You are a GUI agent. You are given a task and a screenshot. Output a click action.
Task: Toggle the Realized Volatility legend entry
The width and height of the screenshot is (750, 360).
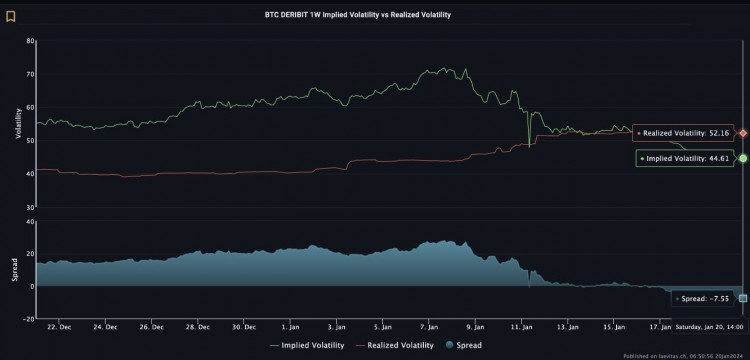(395, 345)
